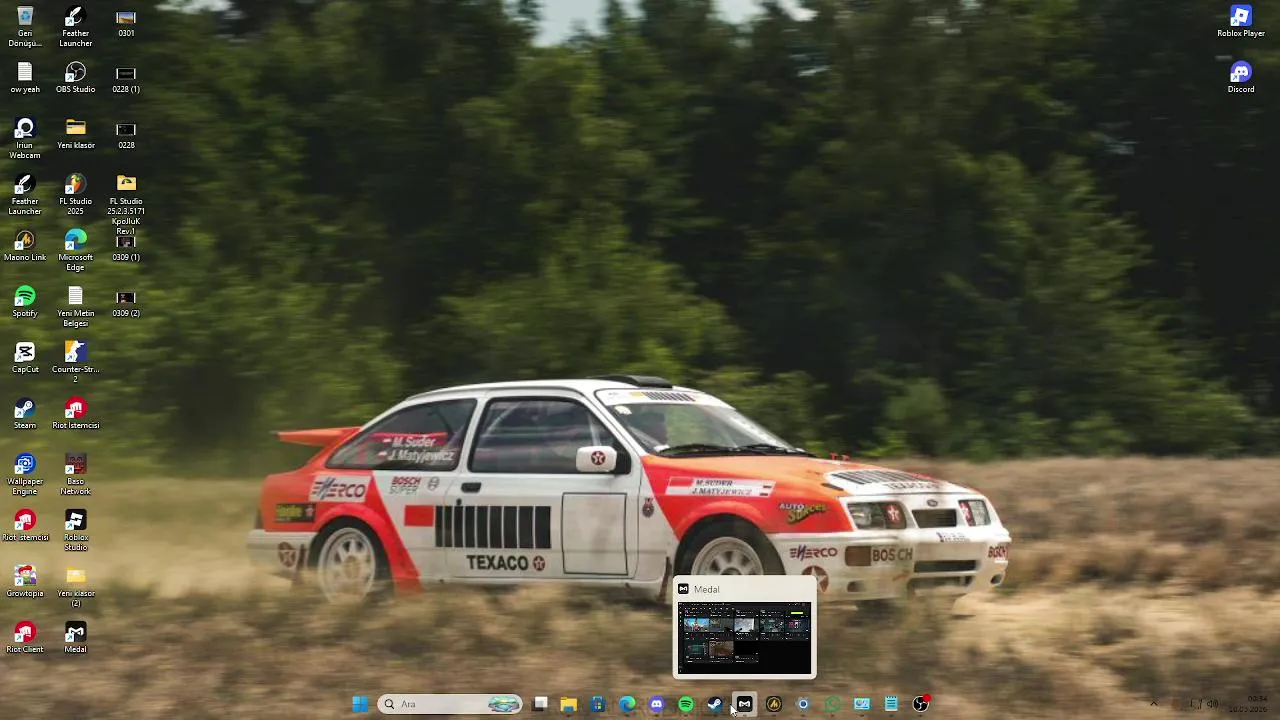
Task: Open 'Riot İstemcisi' icon next to Steam
Action: (75, 414)
